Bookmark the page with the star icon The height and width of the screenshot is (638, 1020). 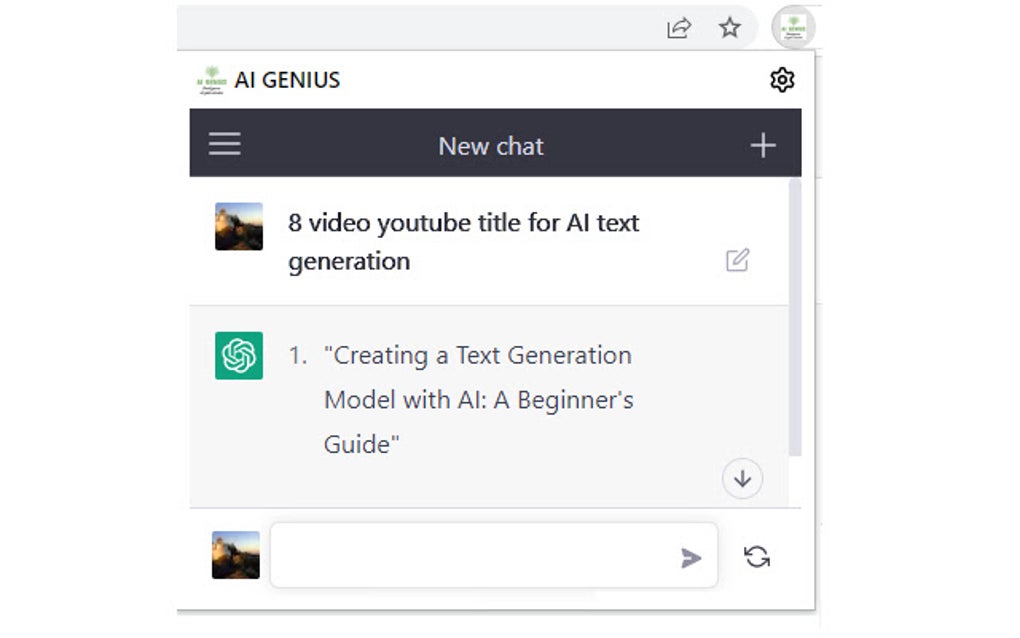pyautogui.click(x=730, y=29)
